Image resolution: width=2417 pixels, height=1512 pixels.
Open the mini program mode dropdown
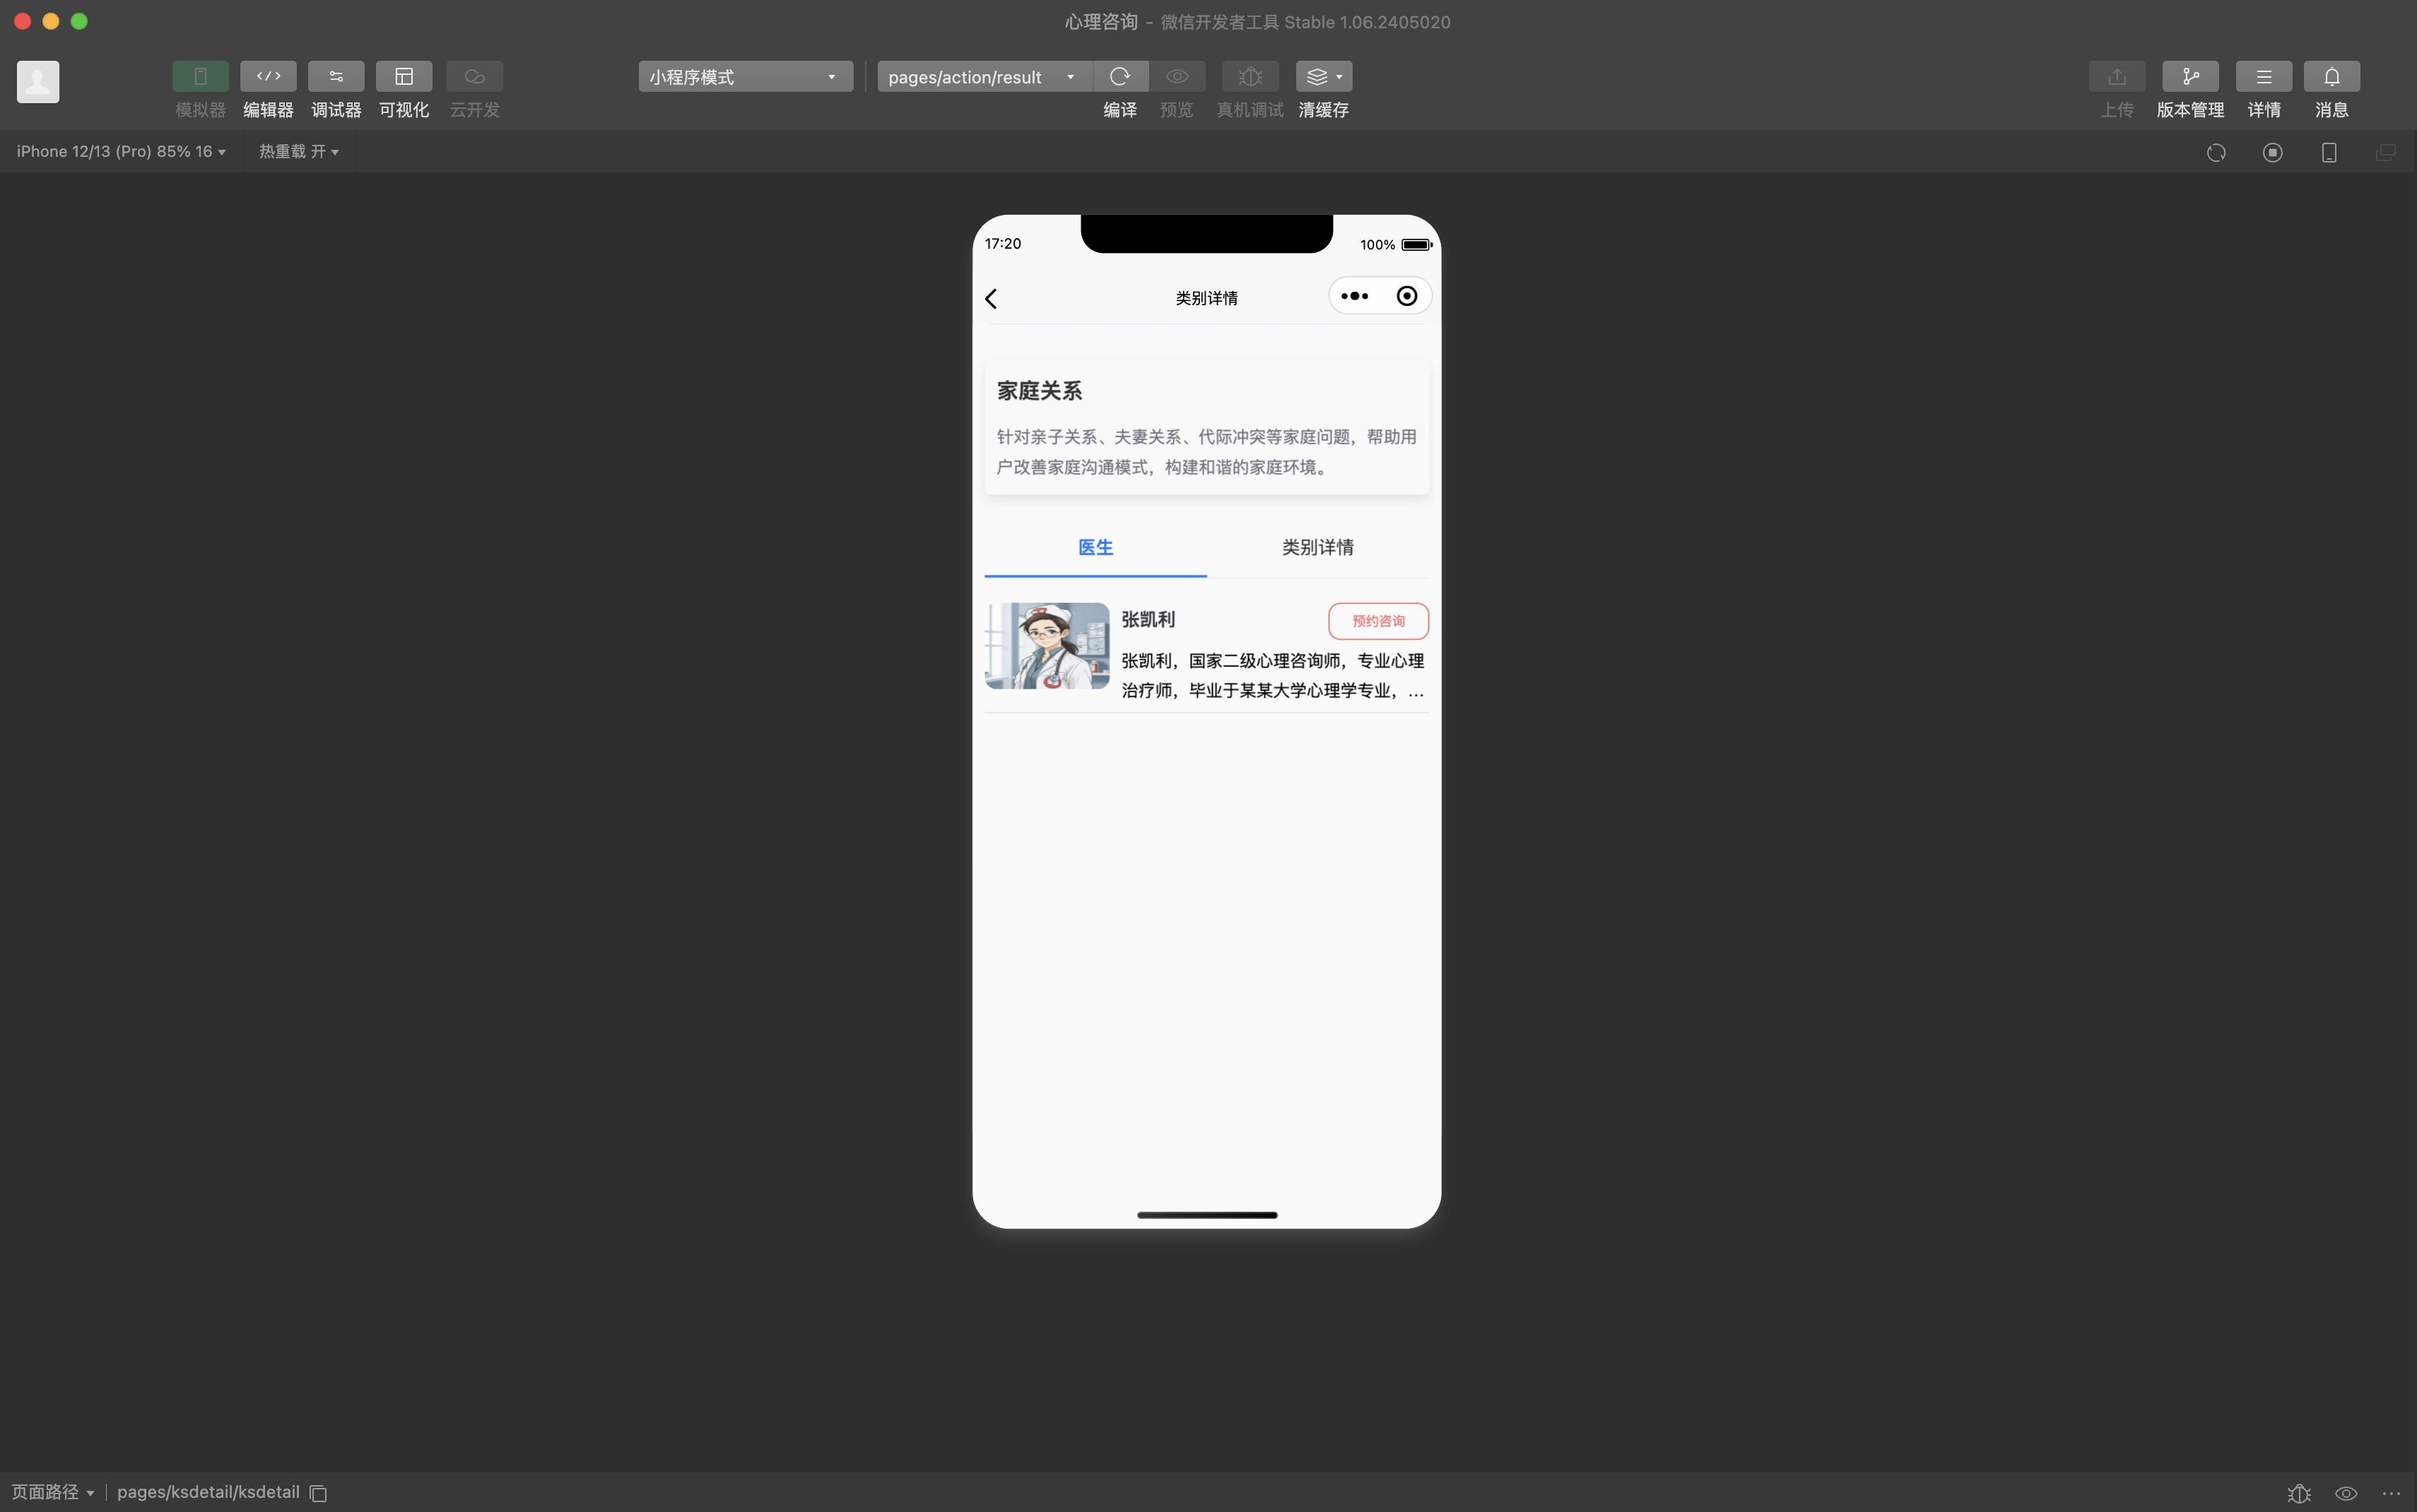point(745,77)
